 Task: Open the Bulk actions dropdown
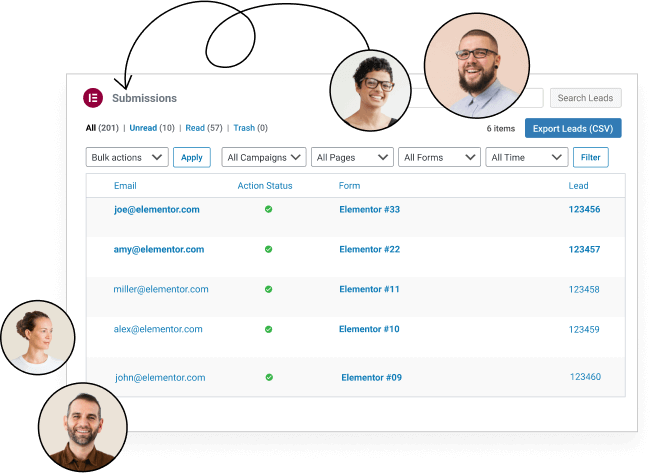(127, 157)
